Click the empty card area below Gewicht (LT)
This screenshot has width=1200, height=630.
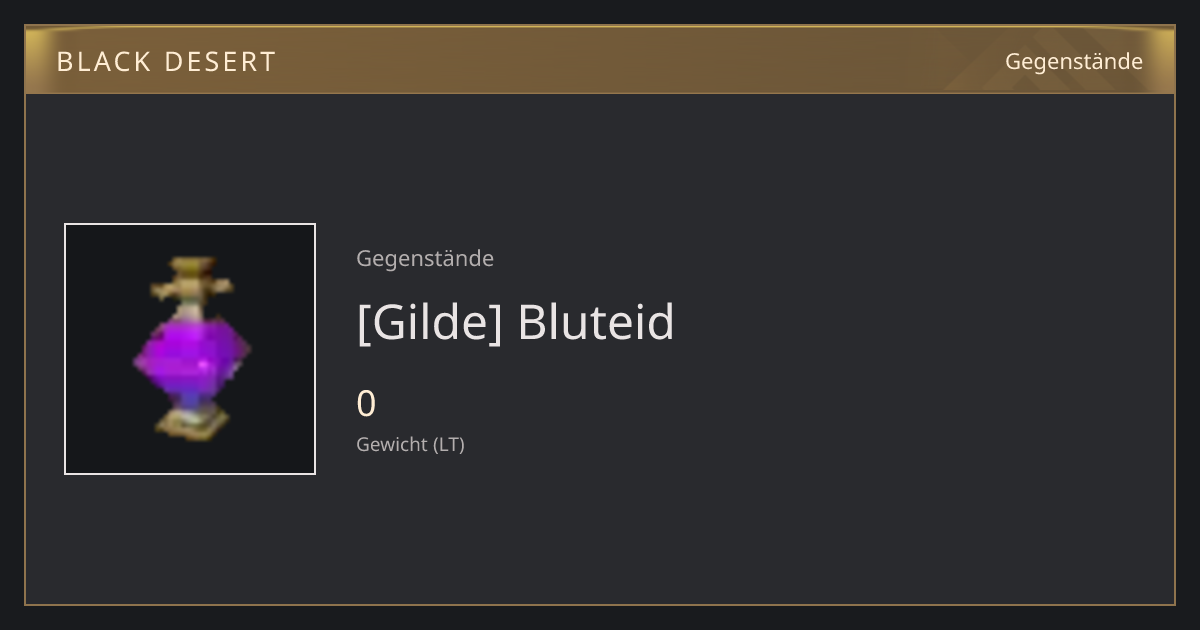[600, 530]
